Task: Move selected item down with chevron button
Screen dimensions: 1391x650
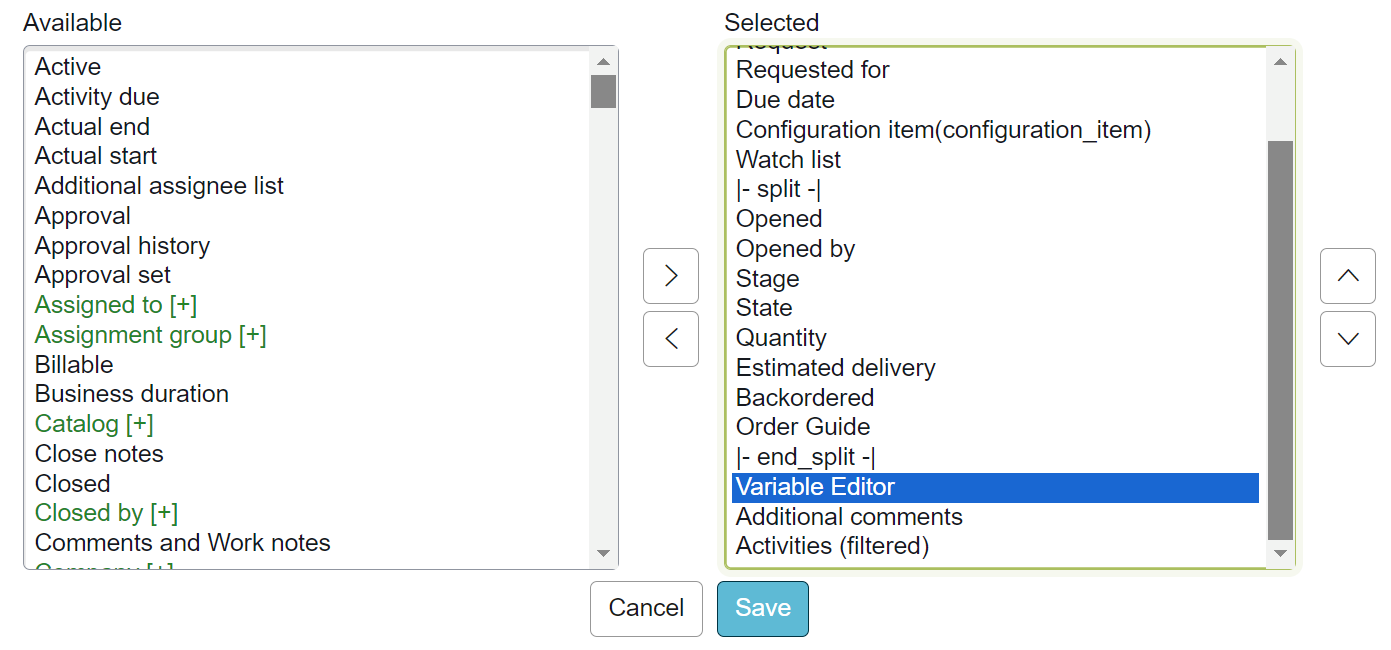Action: [1347, 339]
